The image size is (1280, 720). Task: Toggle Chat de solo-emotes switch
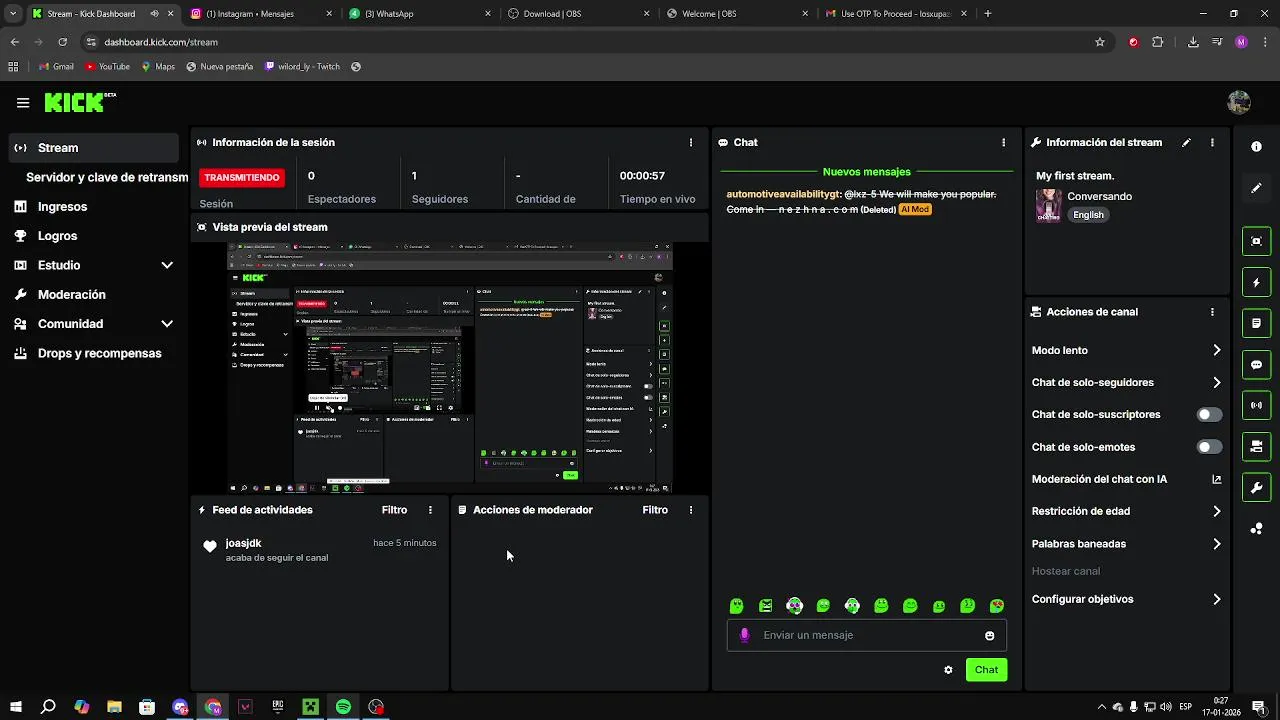coord(1209,447)
